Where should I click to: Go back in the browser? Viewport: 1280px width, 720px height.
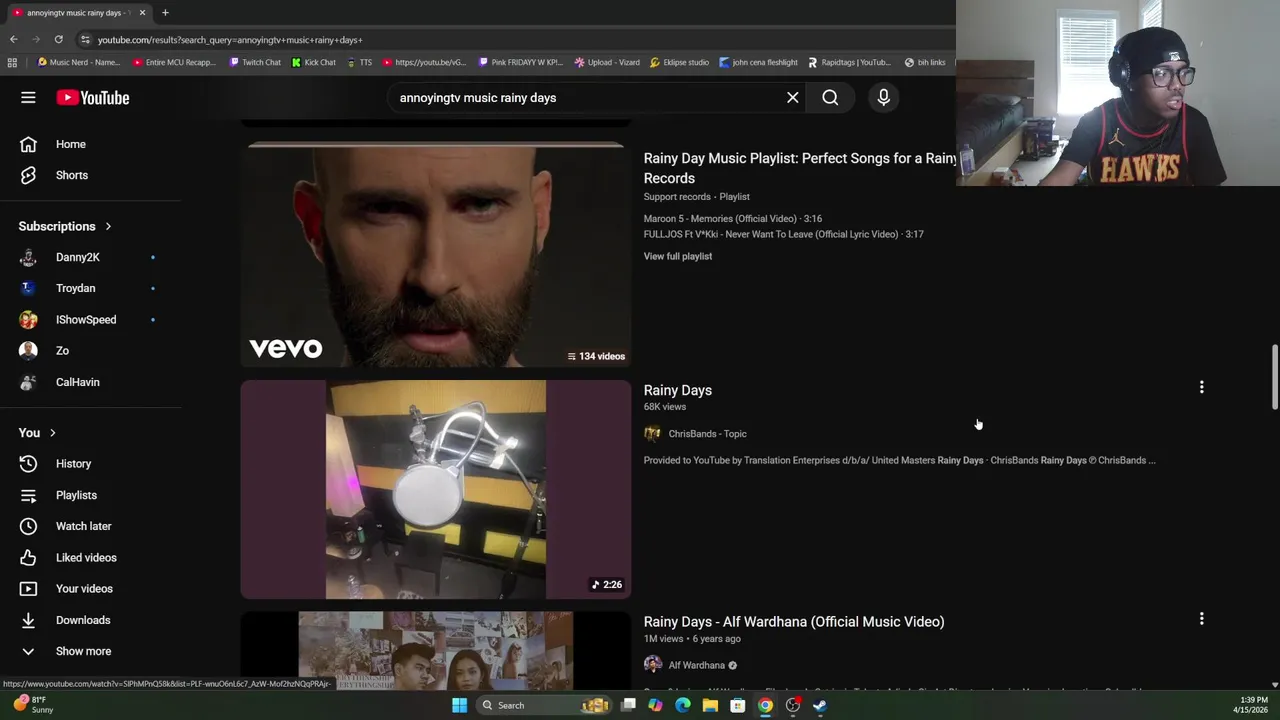13,39
